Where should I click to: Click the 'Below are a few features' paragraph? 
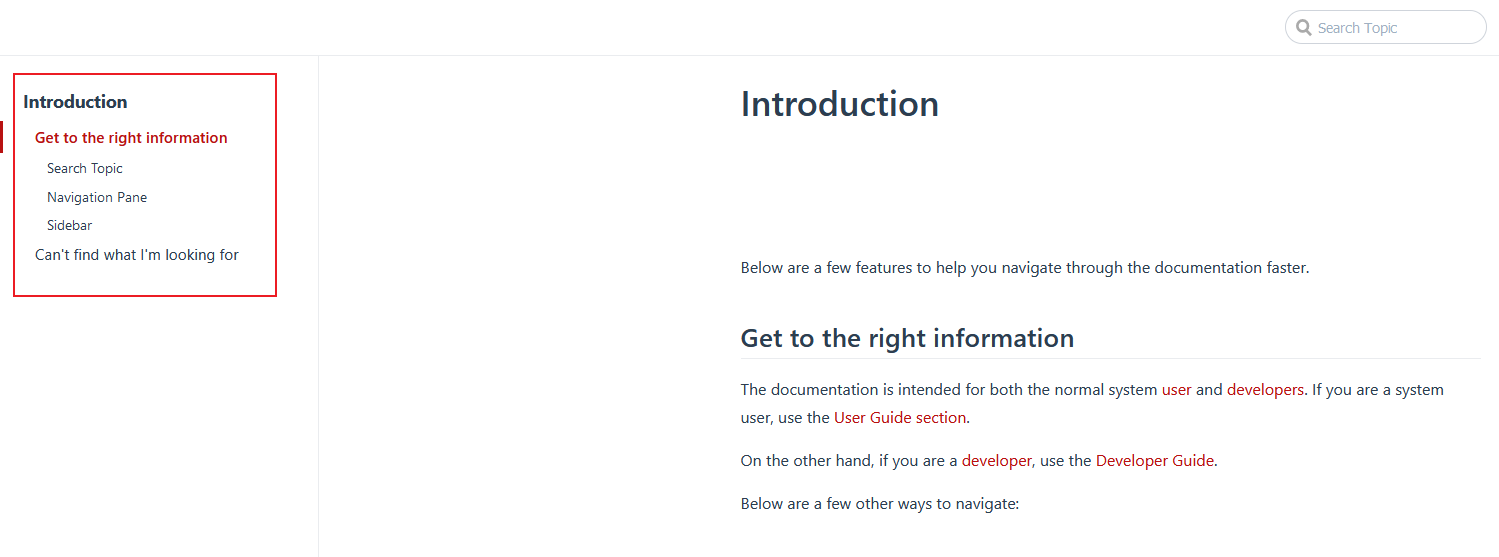(1024, 268)
